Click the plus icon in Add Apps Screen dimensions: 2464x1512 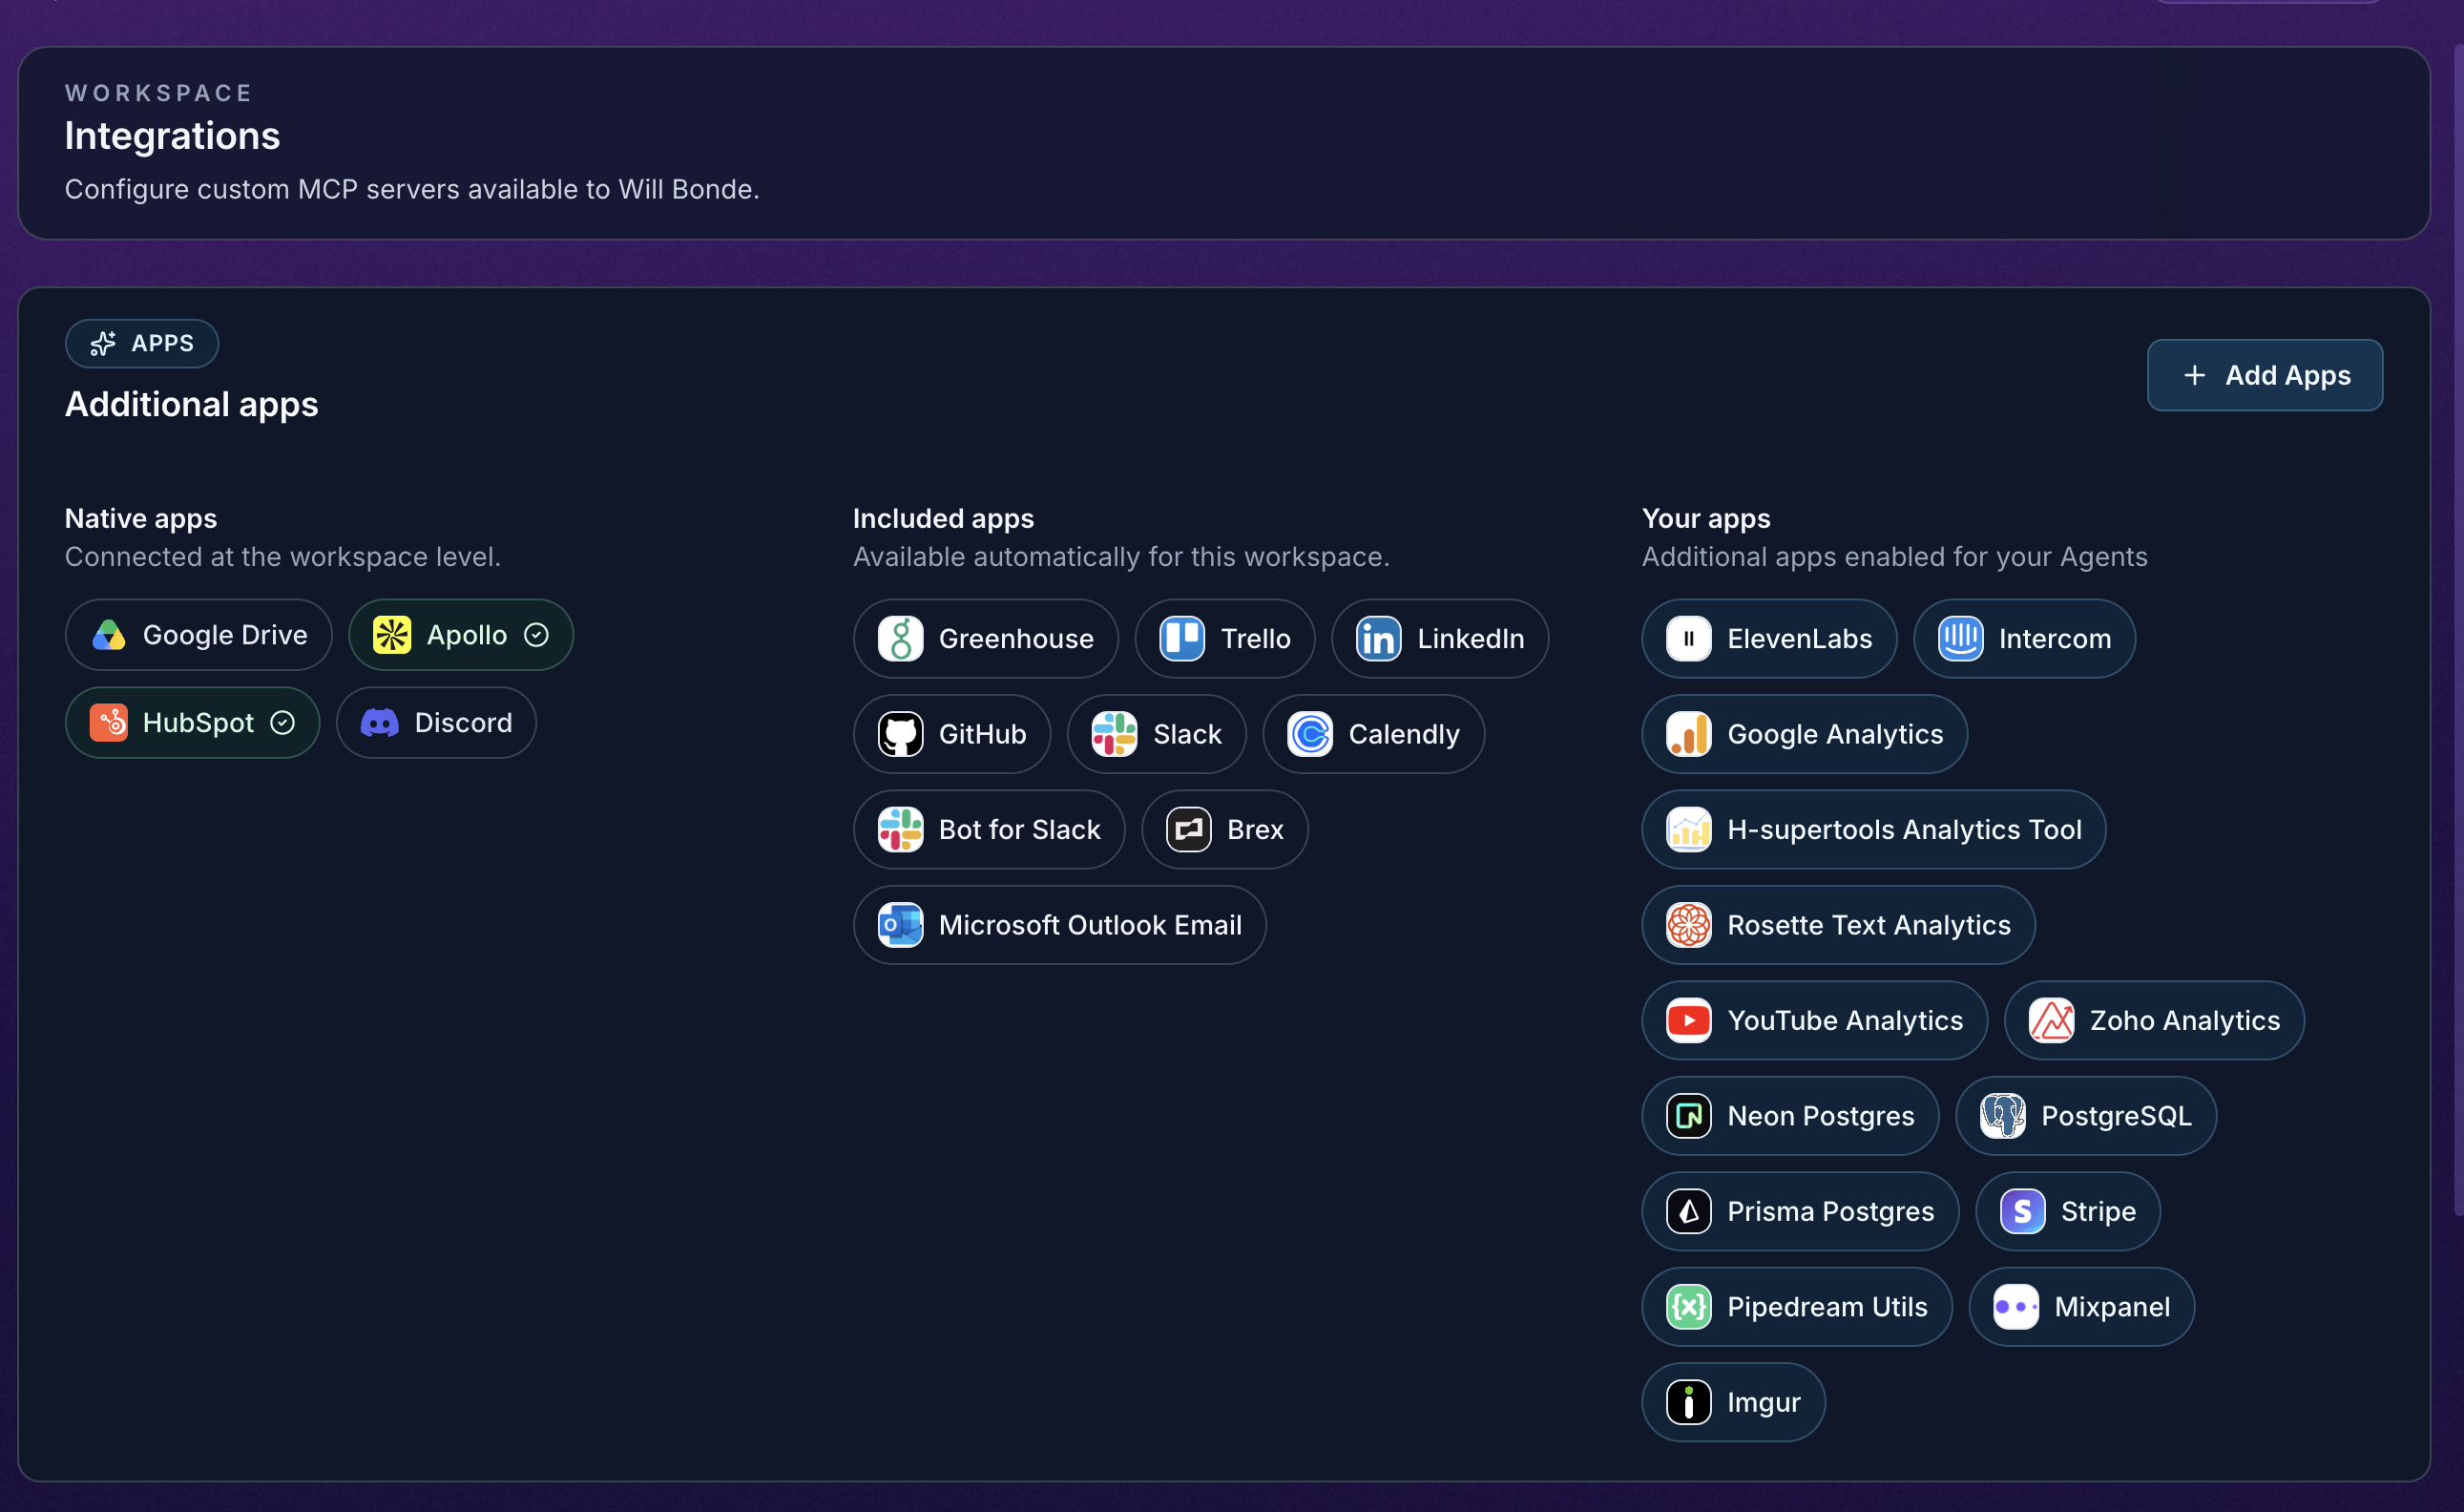click(x=2195, y=375)
